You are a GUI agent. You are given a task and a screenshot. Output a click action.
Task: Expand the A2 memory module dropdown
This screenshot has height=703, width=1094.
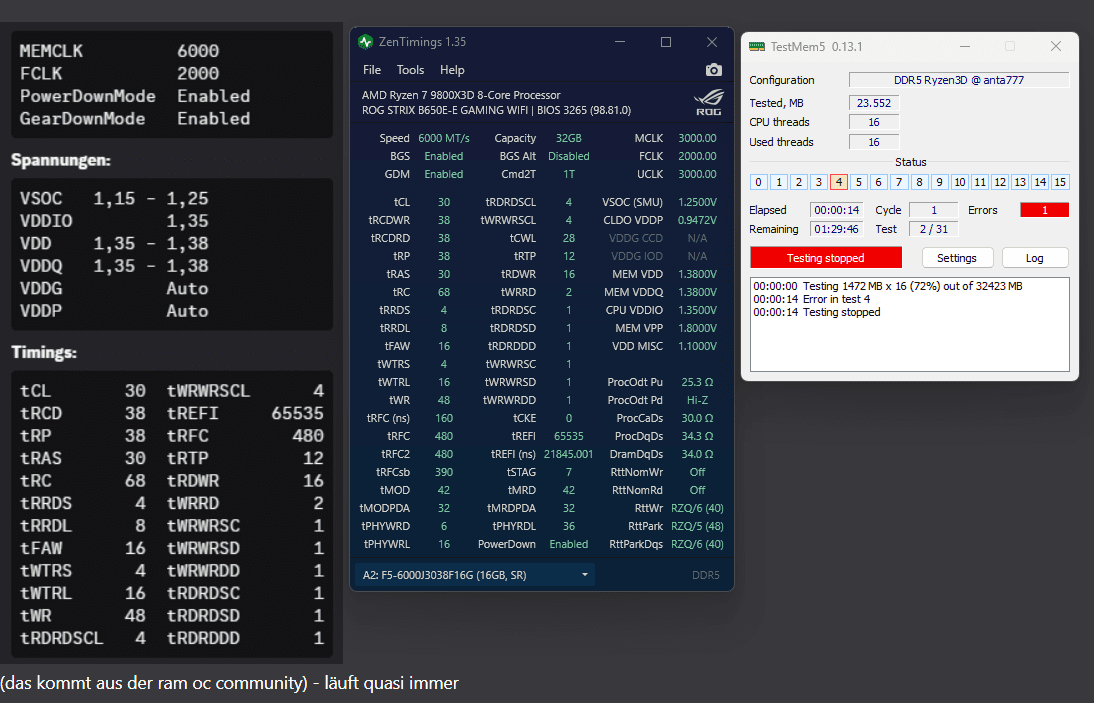[x=475, y=575]
